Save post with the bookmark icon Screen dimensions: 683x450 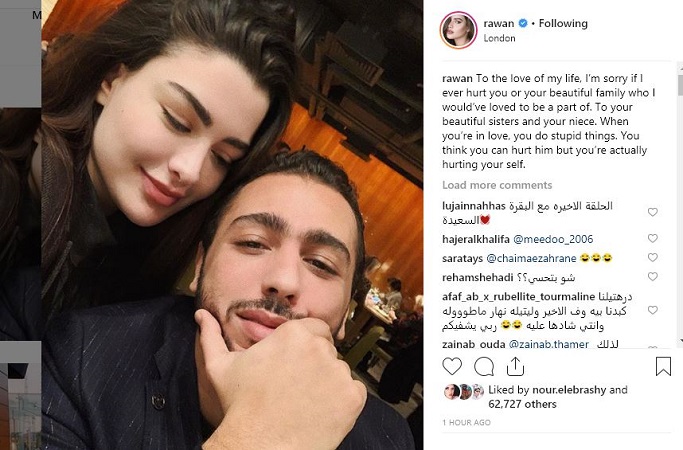click(x=663, y=366)
